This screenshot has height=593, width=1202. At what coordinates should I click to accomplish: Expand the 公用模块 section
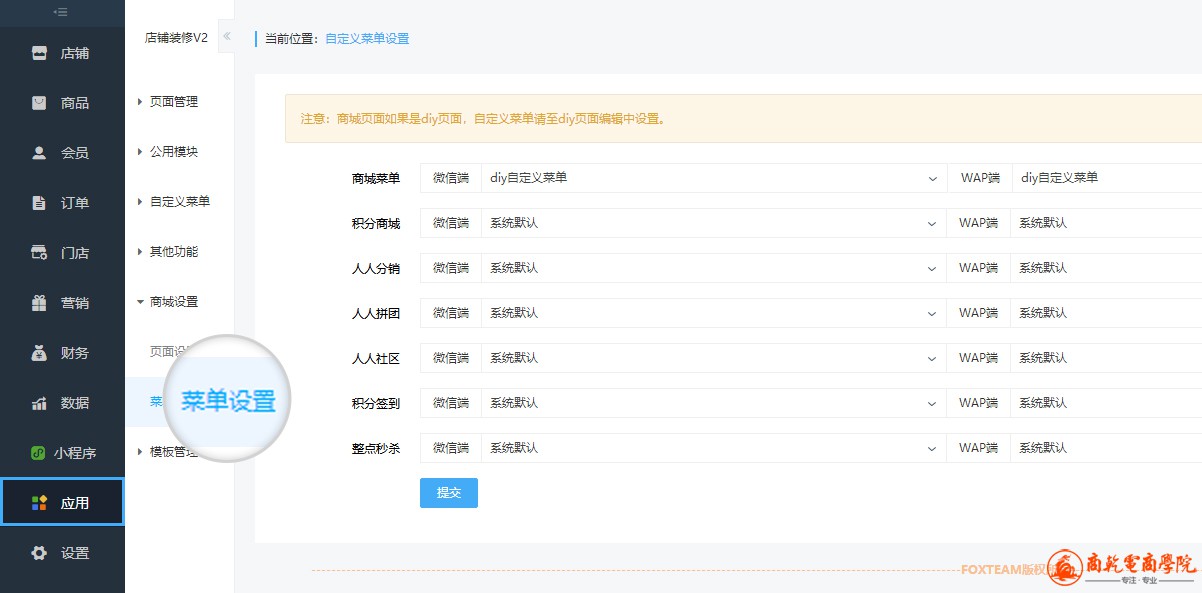pyautogui.click(x=173, y=152)
